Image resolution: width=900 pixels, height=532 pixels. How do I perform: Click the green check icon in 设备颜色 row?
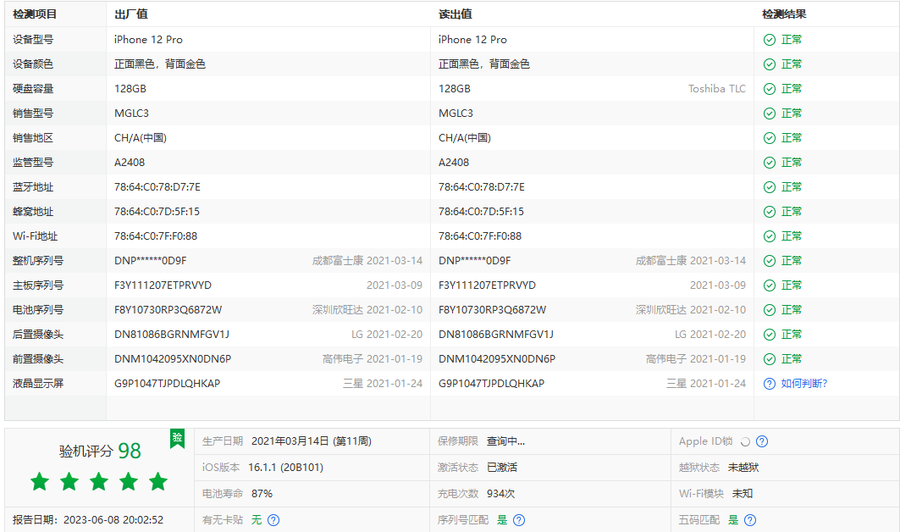tap(769, 64)
